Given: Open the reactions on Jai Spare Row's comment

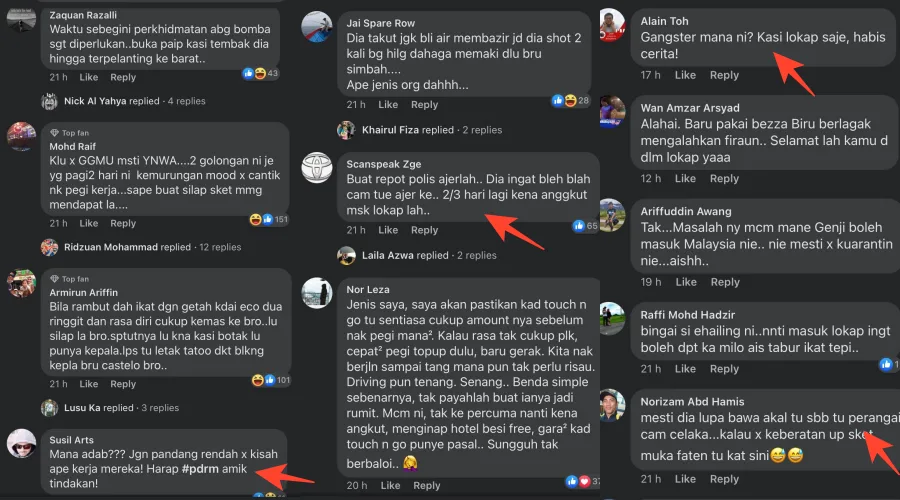Looking at the screenshot, I should (x=570, y=101).
